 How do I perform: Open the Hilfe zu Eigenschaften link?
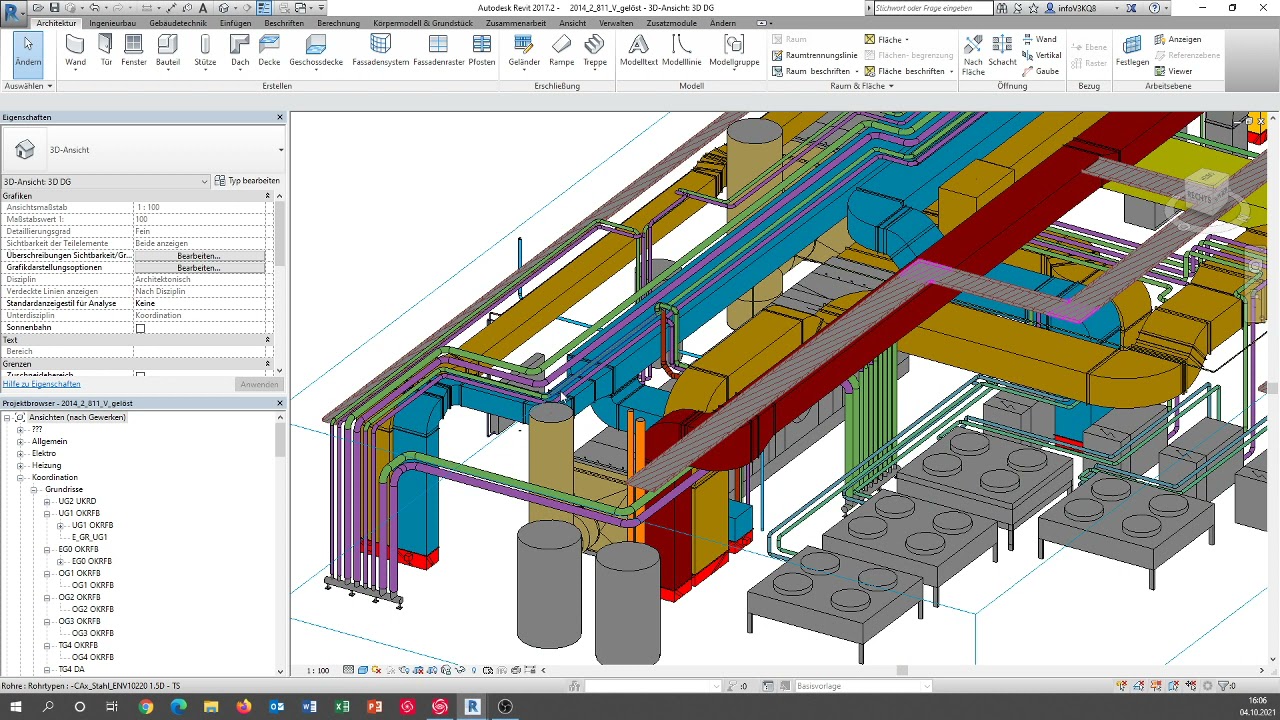tap(41, 384)
